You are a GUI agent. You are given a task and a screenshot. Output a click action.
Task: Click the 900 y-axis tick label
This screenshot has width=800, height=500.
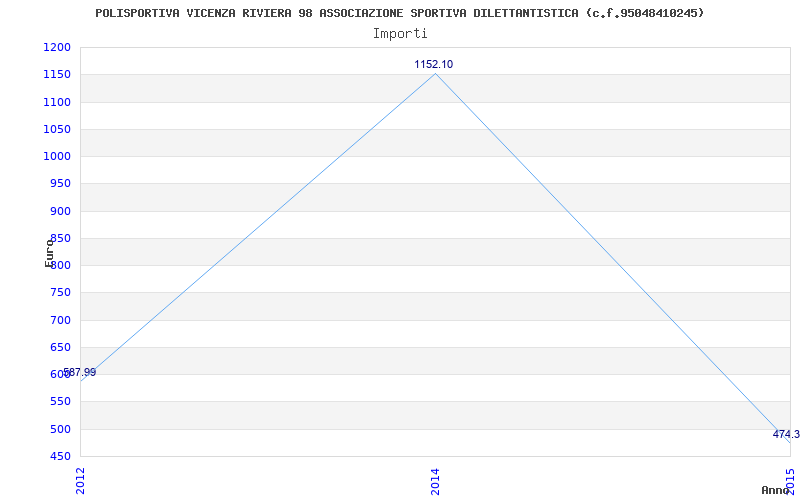pyautogui.click(x=60, y=211)
